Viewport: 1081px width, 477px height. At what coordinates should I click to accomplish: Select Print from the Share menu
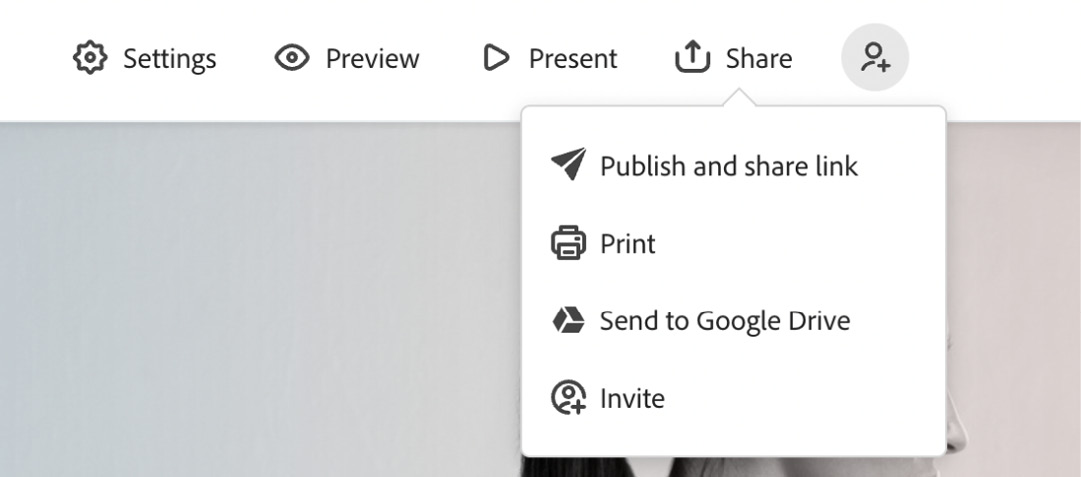(627, 243)
